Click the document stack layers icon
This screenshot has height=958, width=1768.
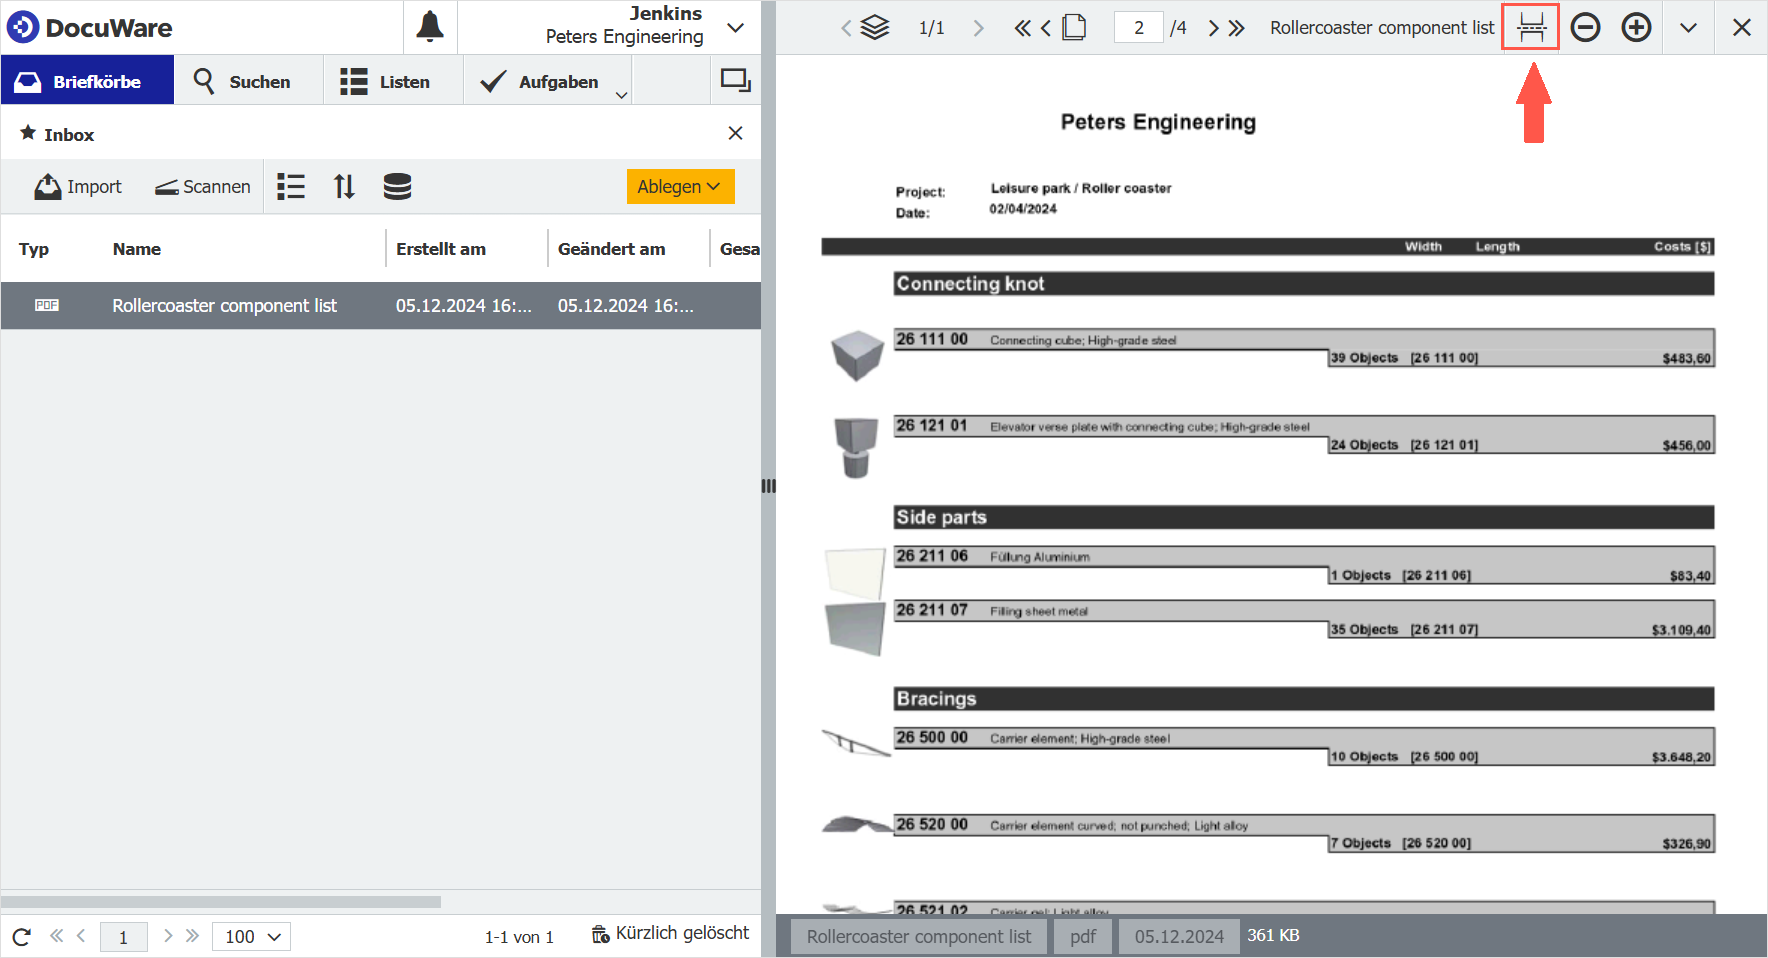pos(875,27)
